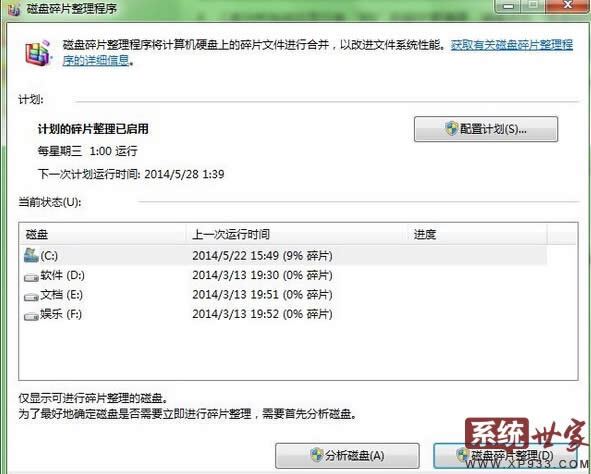
Task: Click the 磁盘 column header
Action: [x=103, y=234]
